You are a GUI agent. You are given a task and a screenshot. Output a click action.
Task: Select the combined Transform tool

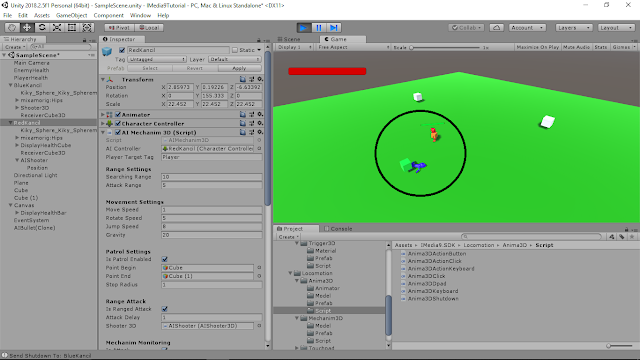point(87,27)
